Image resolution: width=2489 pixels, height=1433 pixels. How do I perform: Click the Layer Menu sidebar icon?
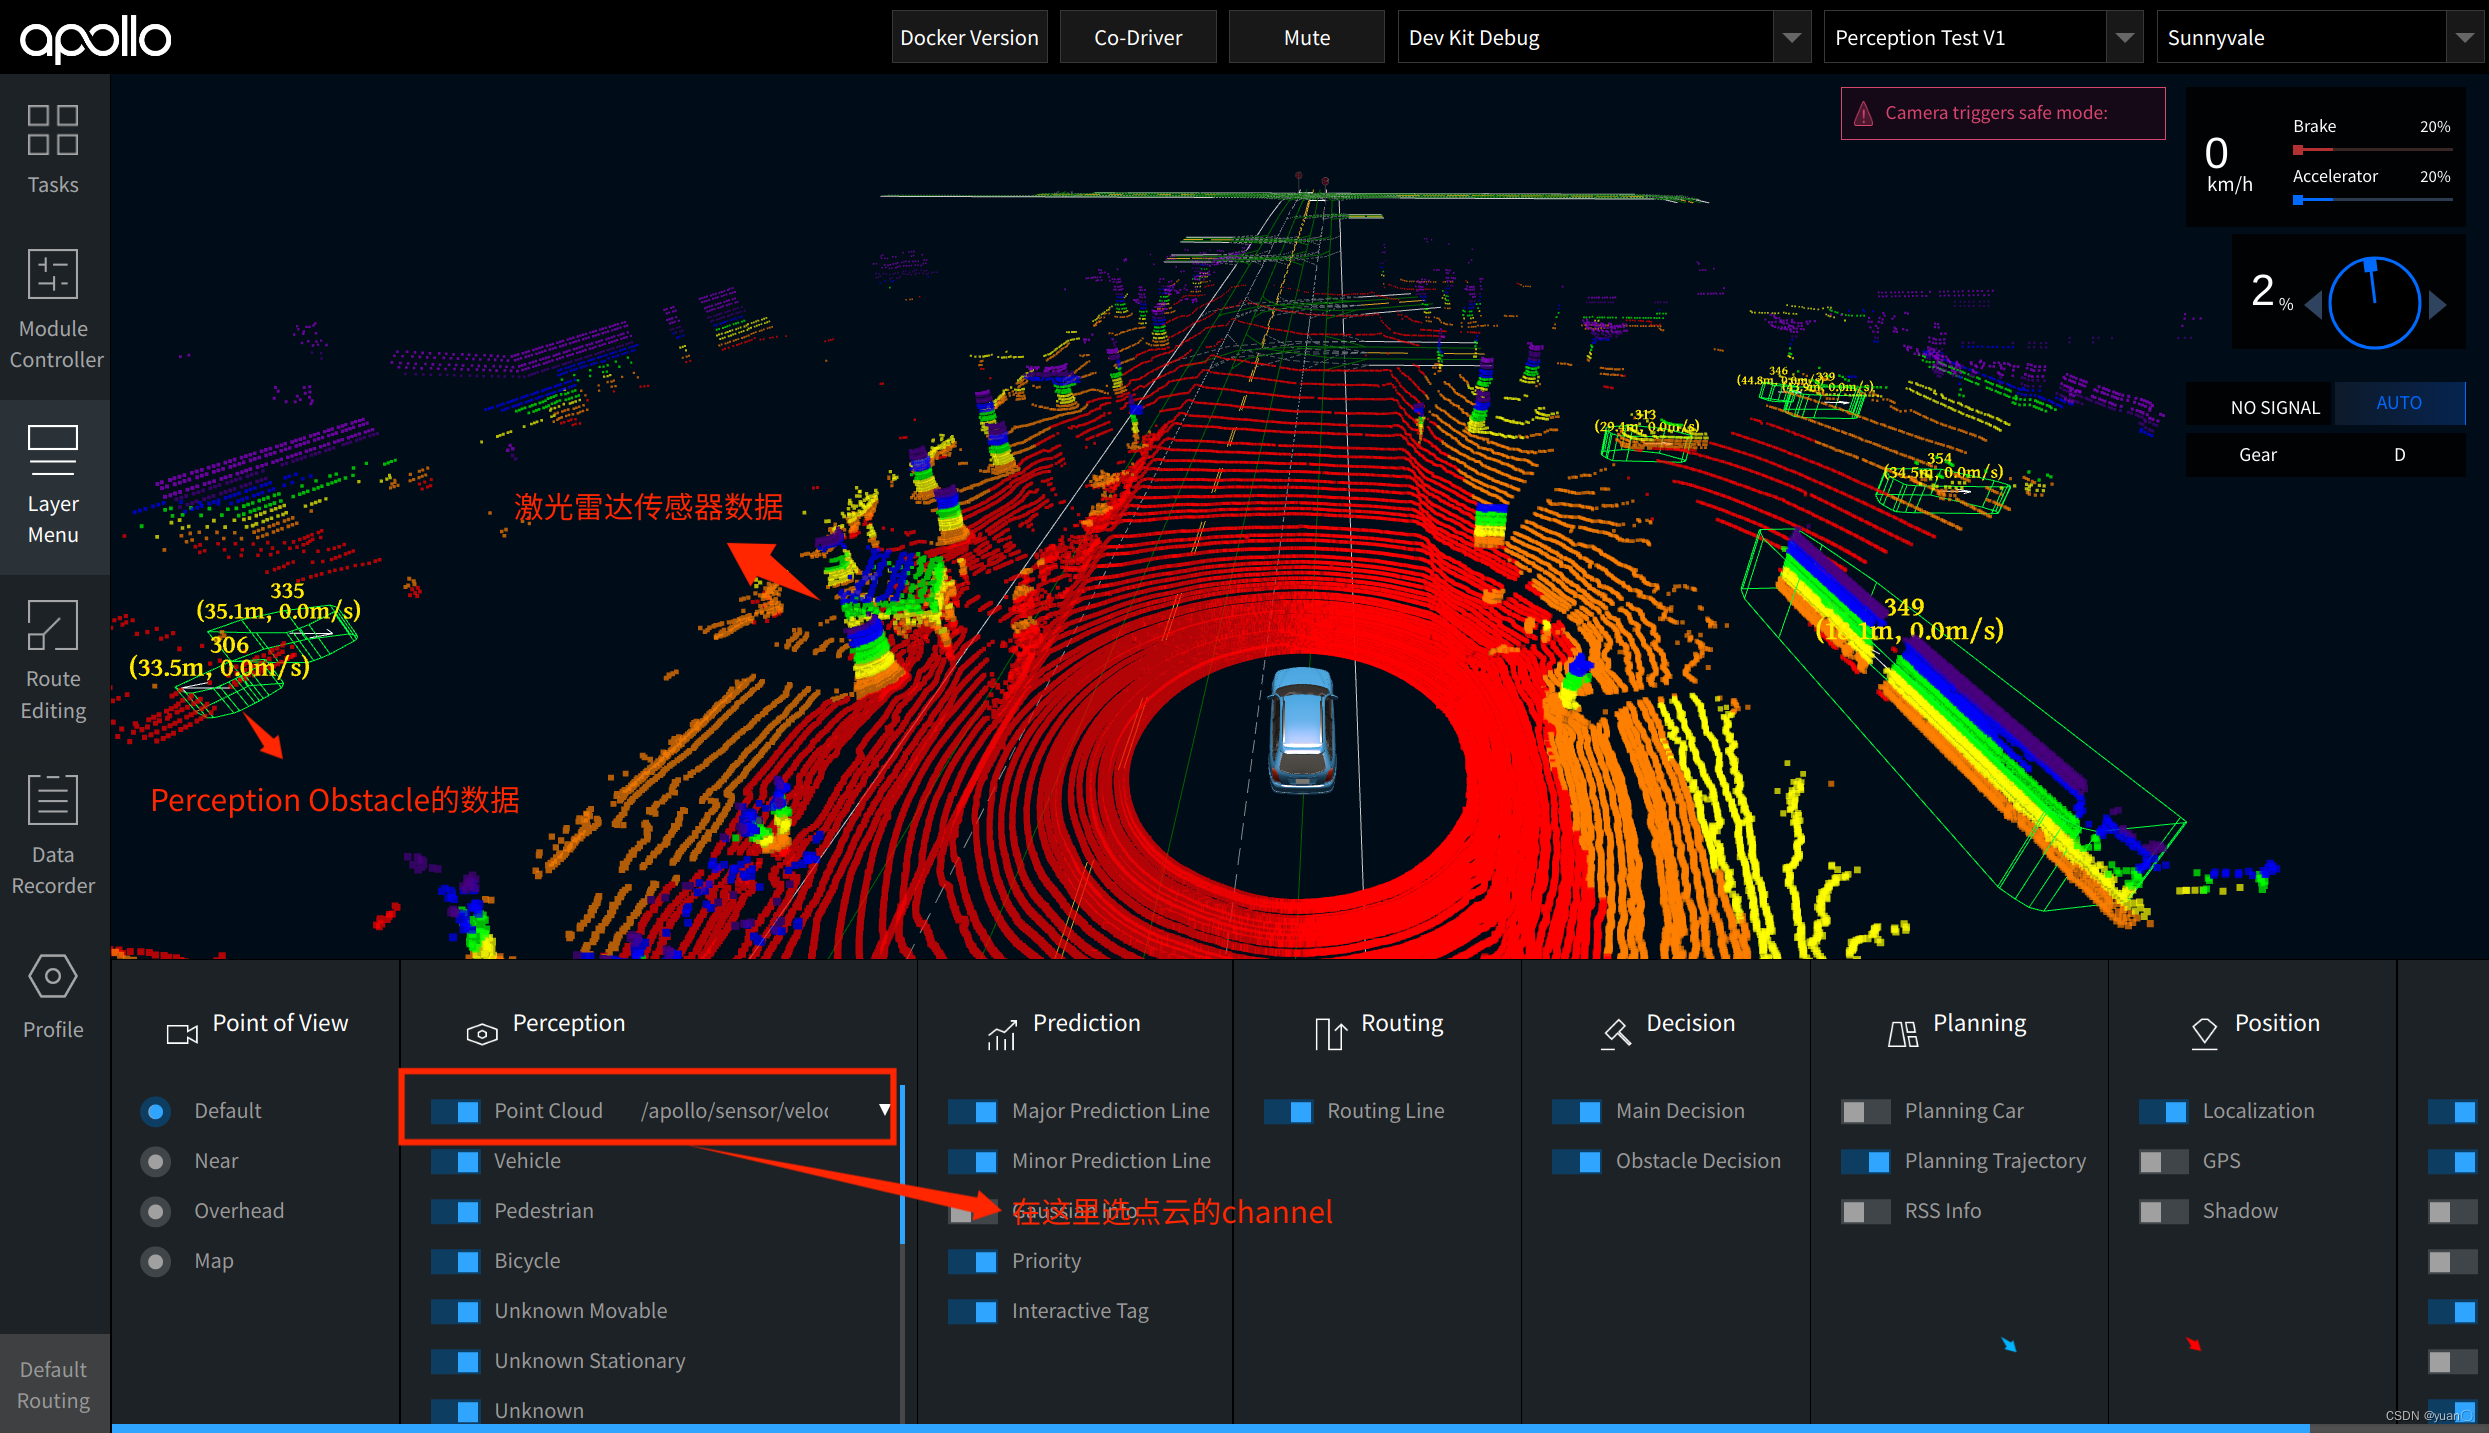[53, 450]
